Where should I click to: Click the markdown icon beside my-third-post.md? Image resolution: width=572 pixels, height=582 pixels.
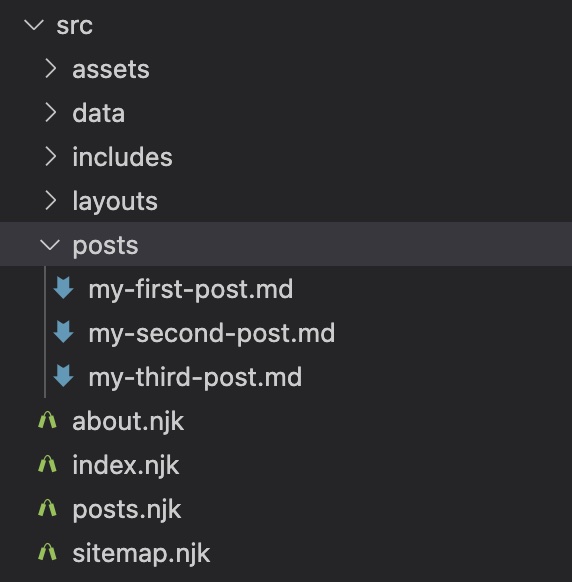(63, 376)
